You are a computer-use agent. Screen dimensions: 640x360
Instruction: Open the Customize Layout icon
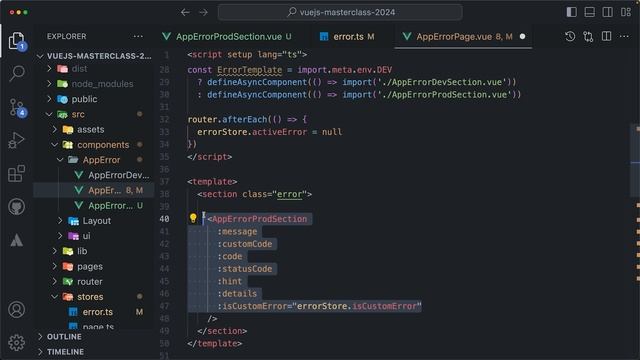click(626, 12)
